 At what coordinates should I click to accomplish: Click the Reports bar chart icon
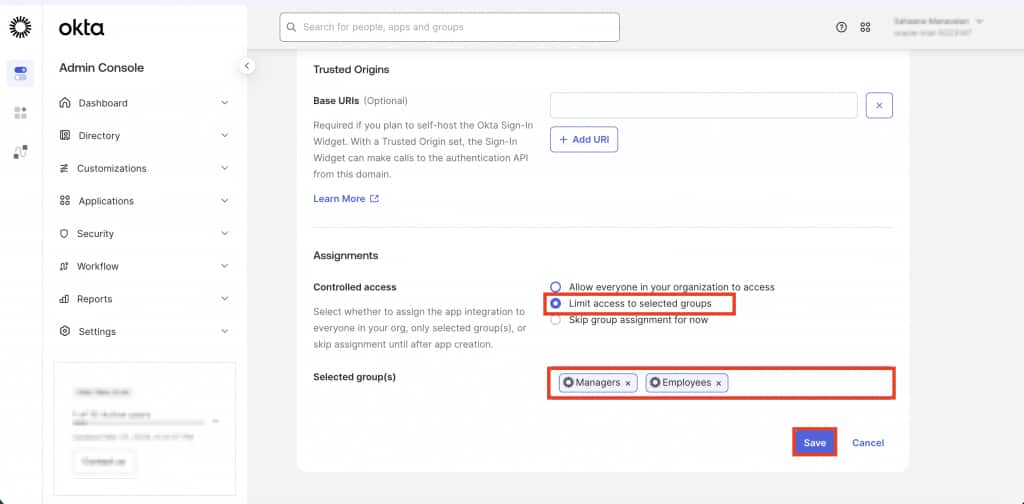[64, 299]
